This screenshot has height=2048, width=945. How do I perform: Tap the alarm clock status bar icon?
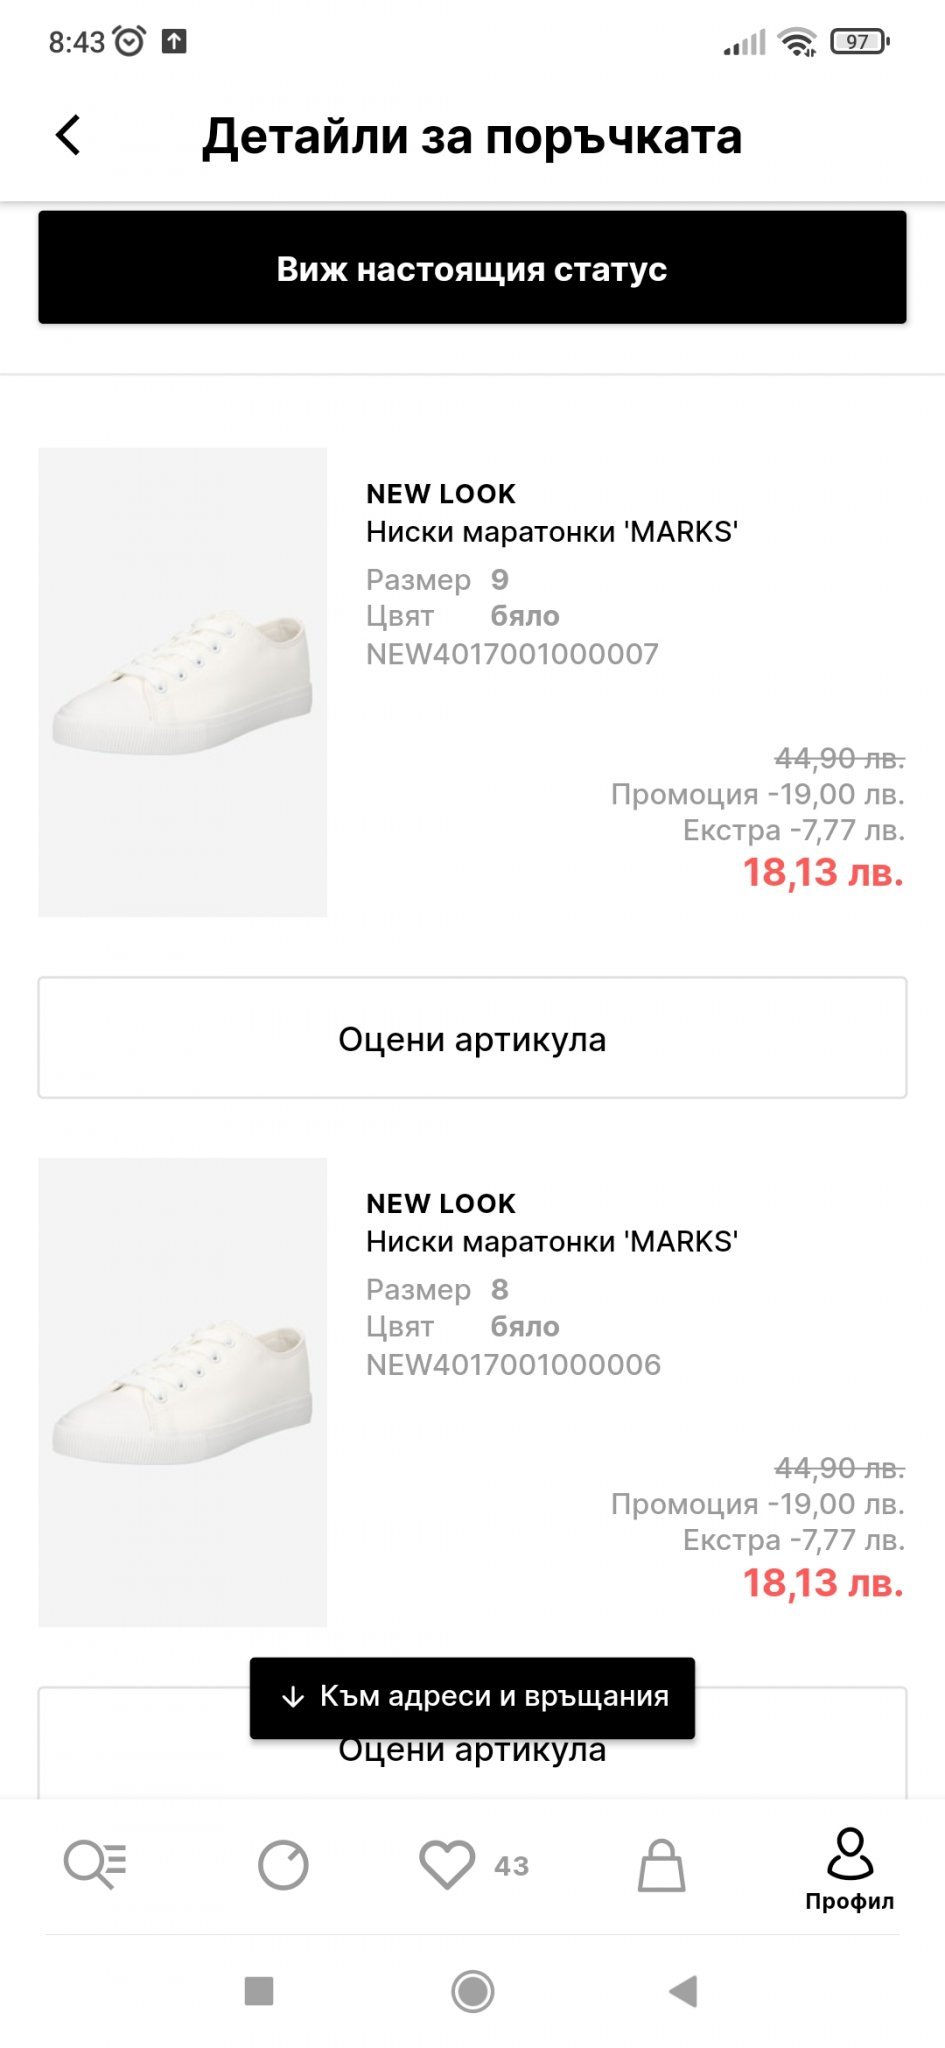point(130,41)
